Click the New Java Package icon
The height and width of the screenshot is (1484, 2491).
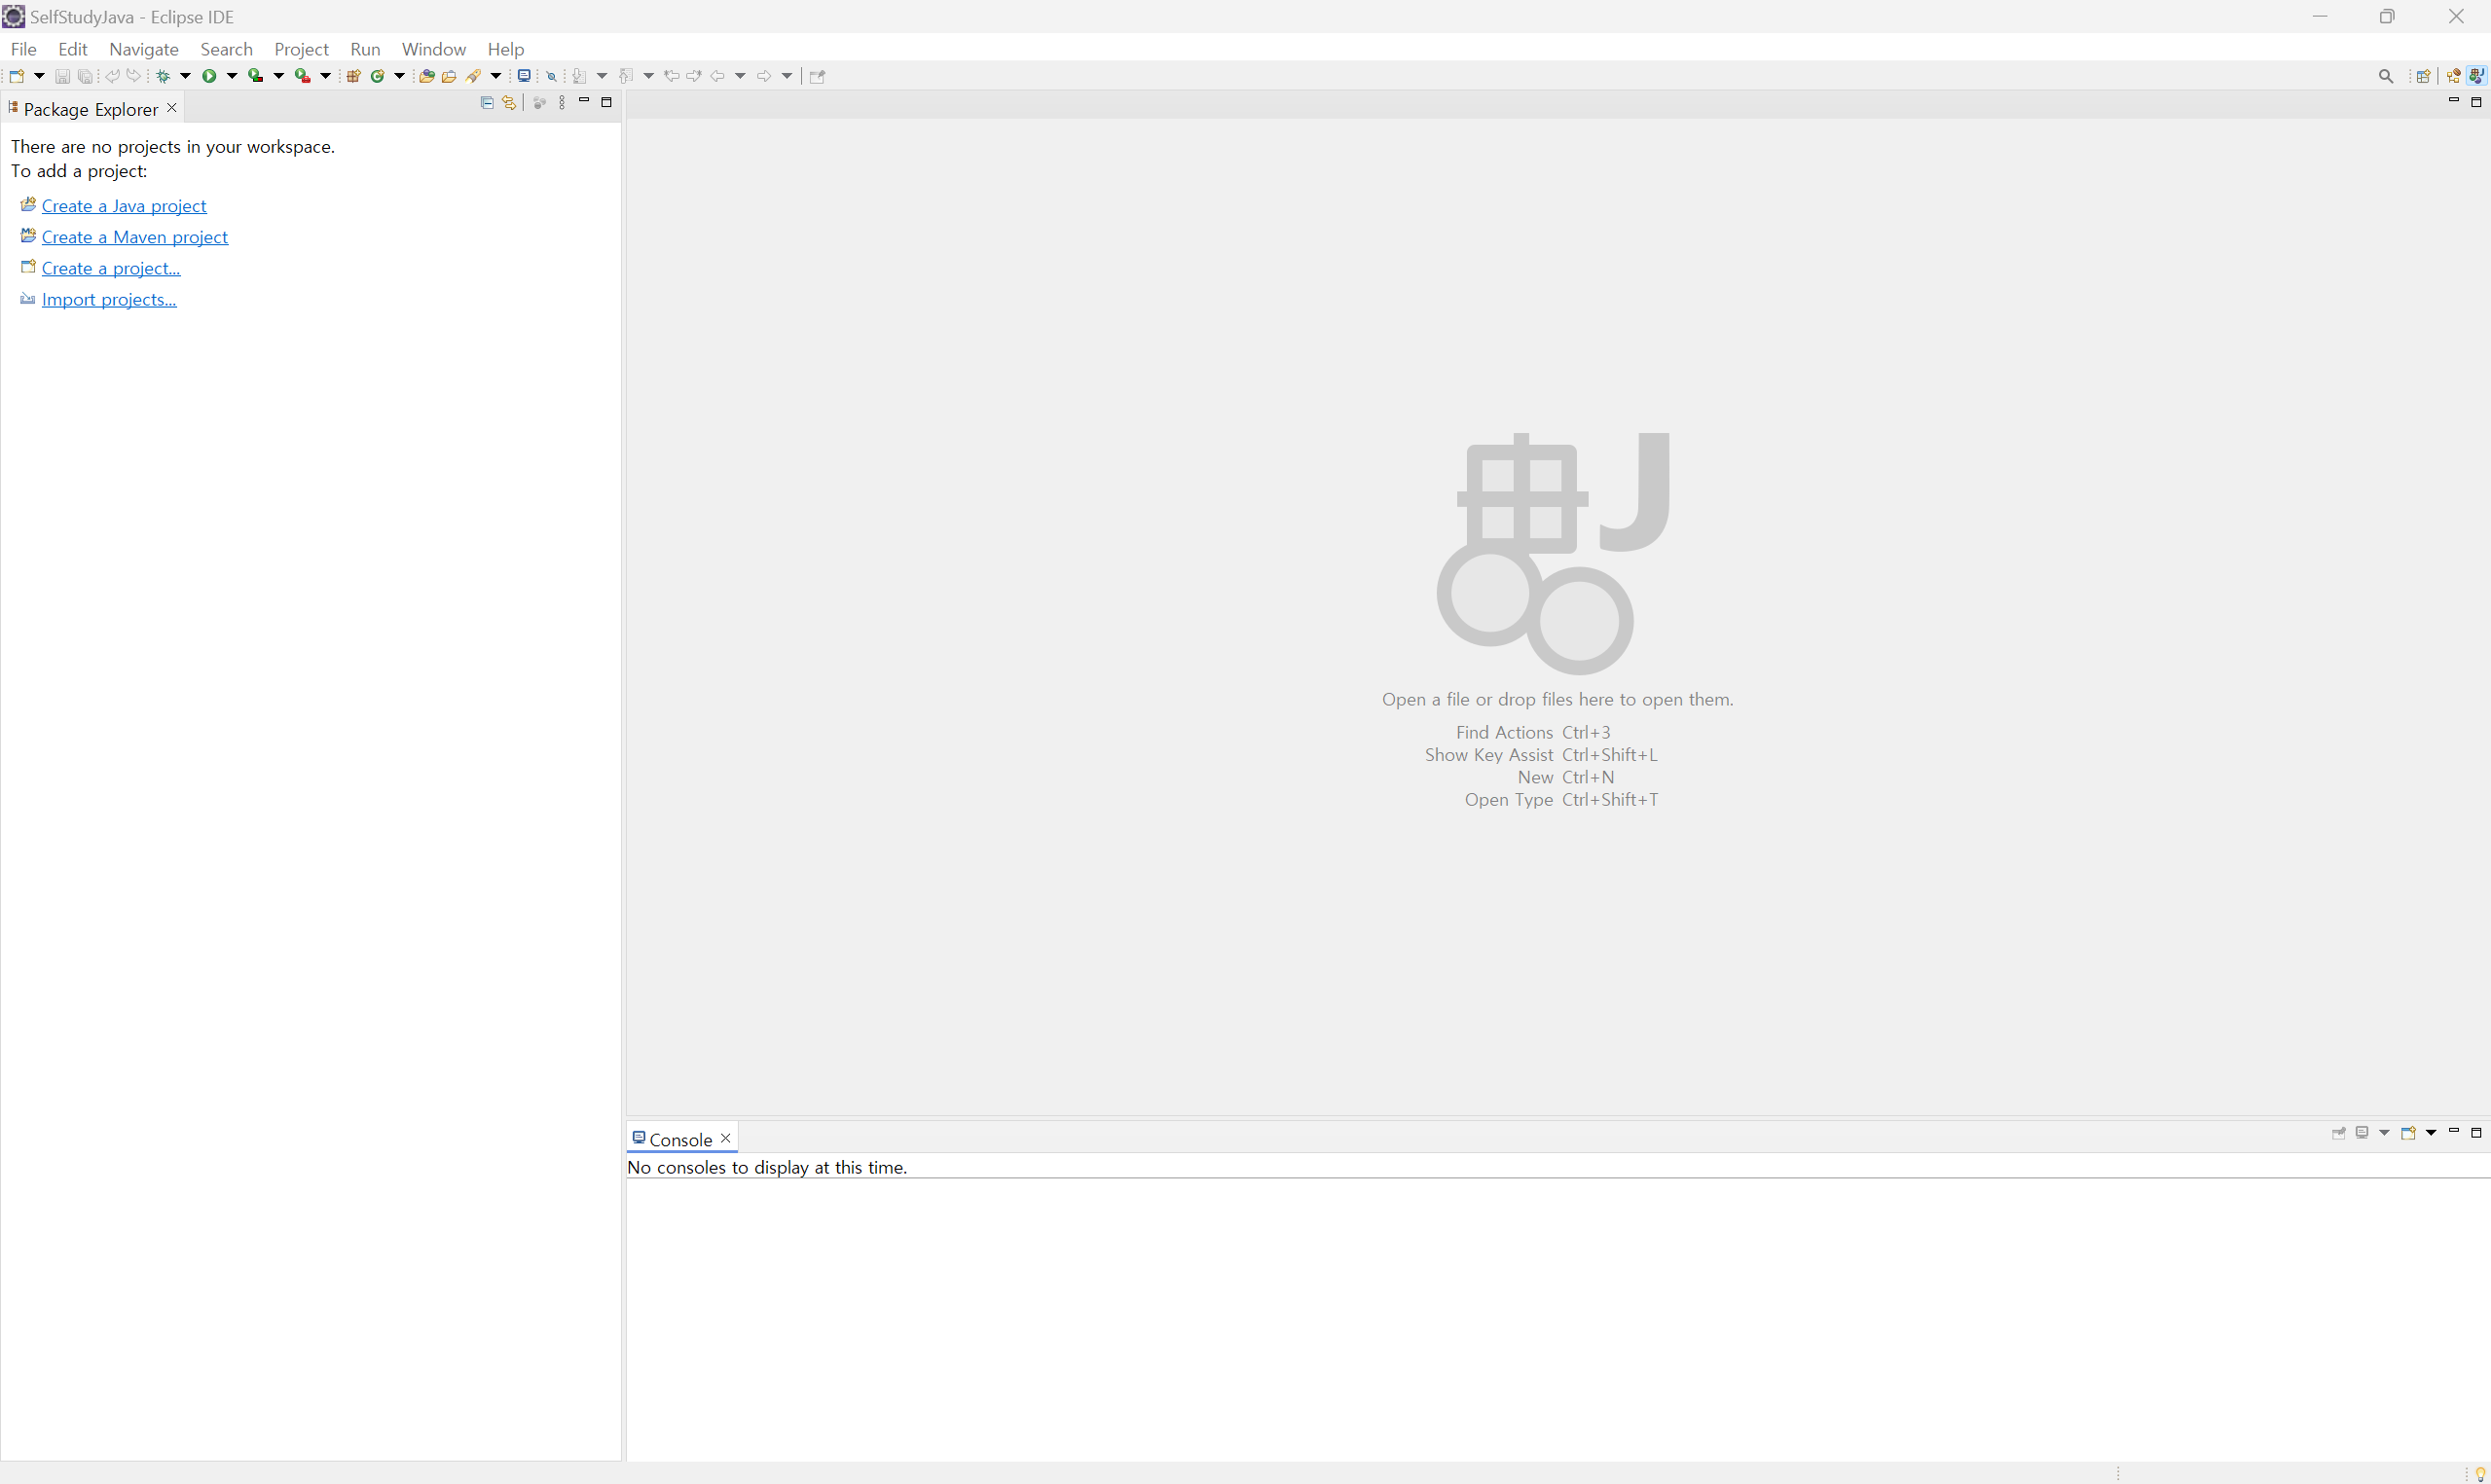coord(353,76)
